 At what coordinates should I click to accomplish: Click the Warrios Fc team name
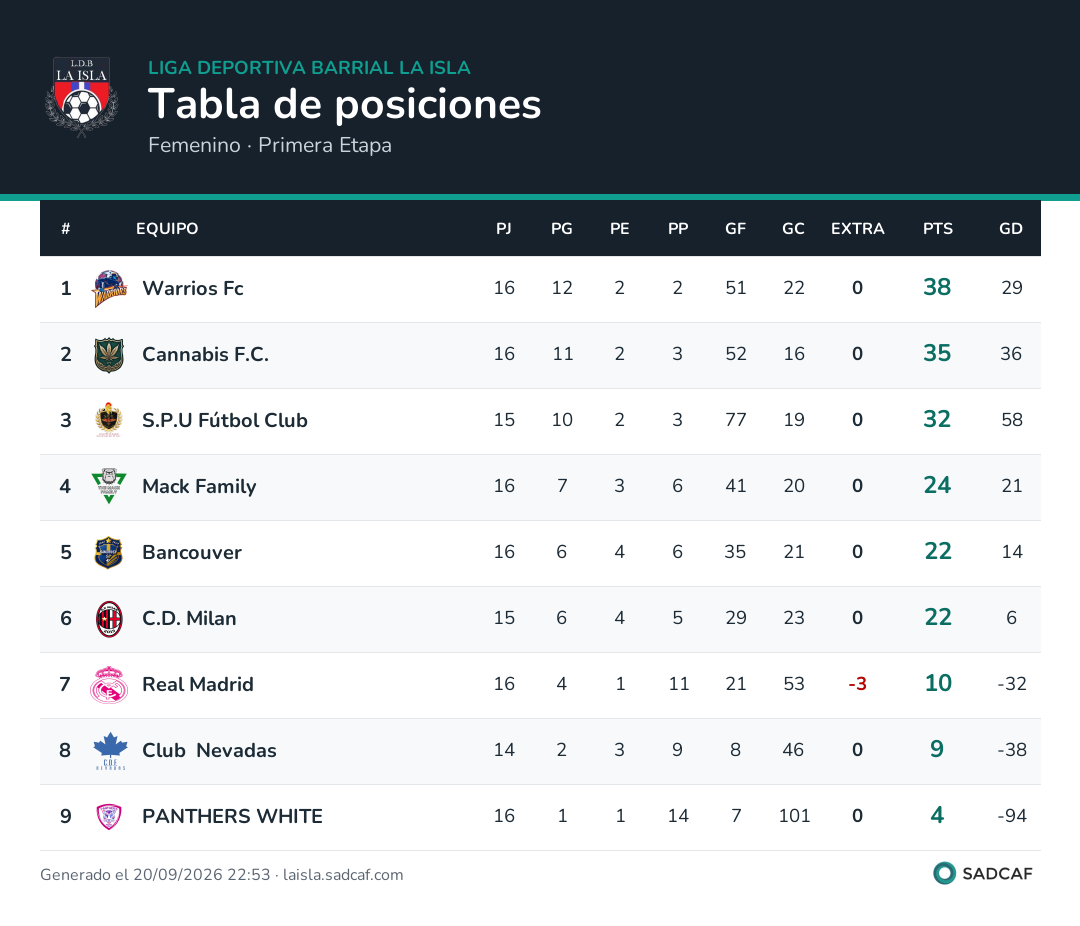[x=193, y=288]
